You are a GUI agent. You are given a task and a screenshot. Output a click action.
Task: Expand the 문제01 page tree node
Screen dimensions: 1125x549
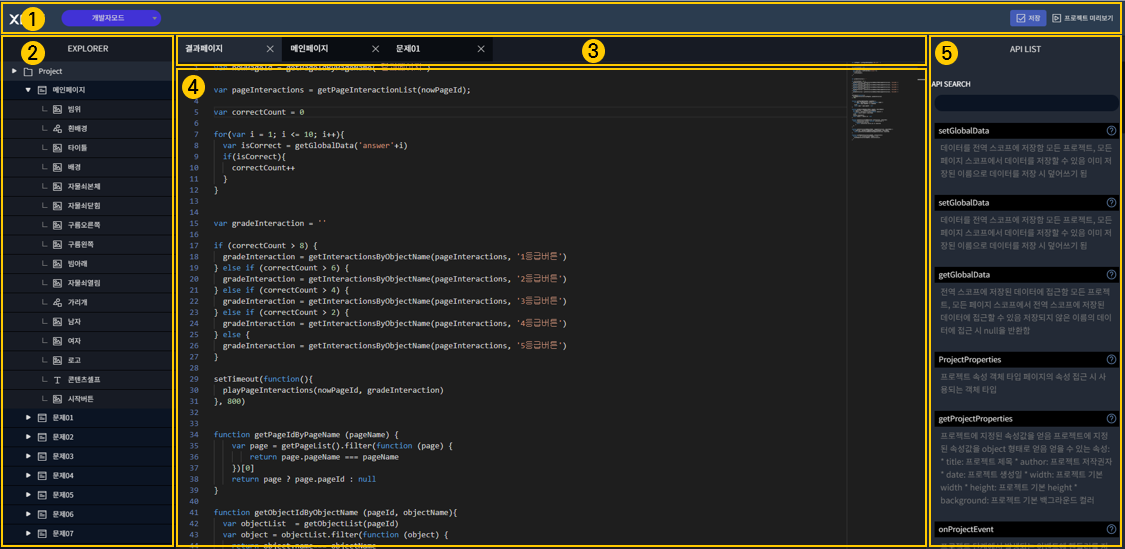pyautogui.click(x=28, y=417)
